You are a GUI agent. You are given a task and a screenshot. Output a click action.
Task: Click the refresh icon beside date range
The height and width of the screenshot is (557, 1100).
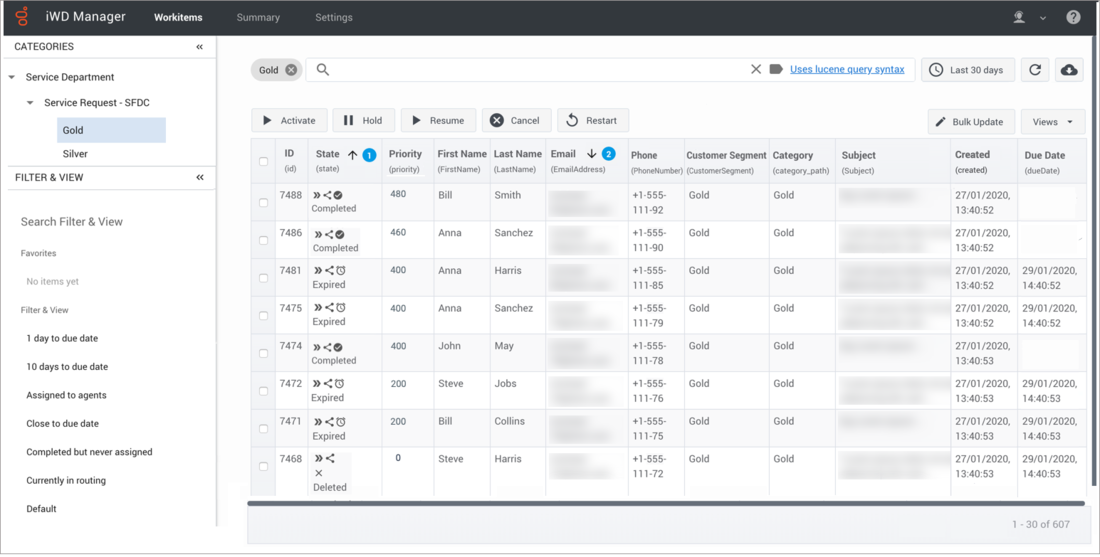pyautogui.click(x=1035, y=70)
